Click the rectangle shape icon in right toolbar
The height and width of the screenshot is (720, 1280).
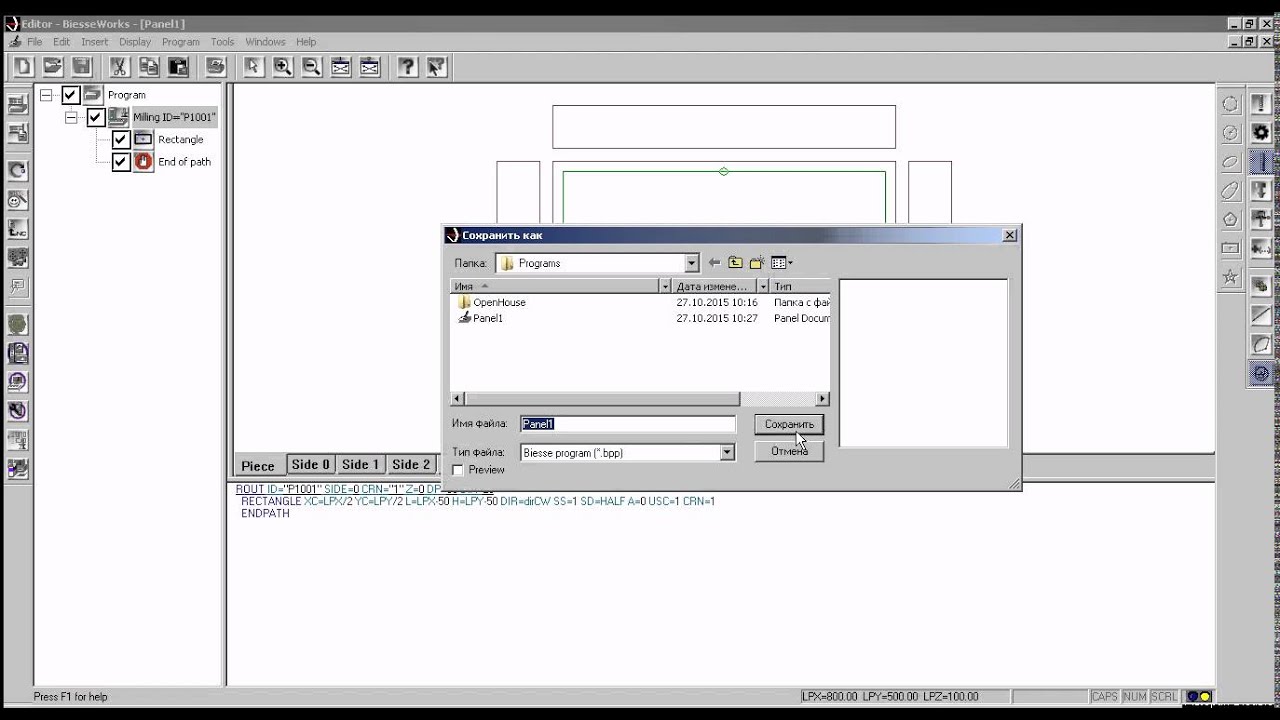click(1230, 248)
